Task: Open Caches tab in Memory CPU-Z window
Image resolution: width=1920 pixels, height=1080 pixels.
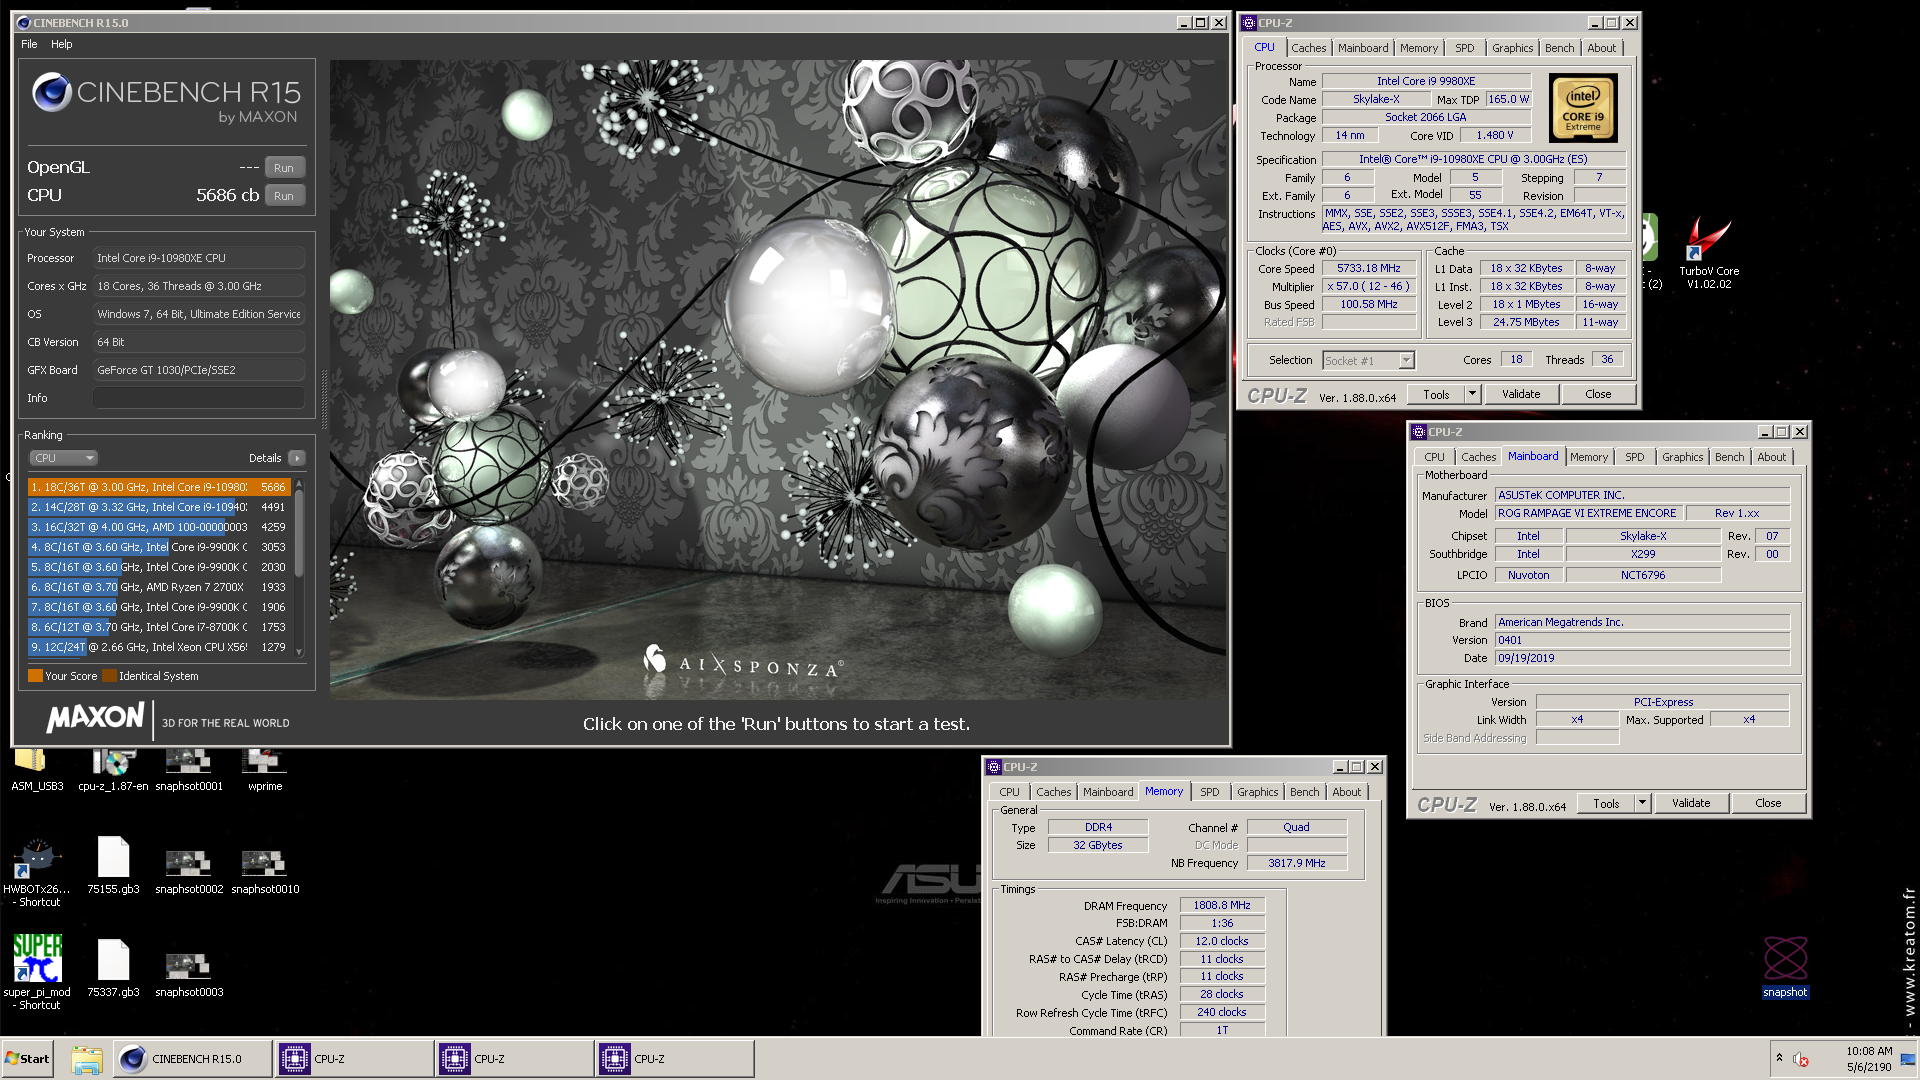Action: click(x=1053, y=792)
